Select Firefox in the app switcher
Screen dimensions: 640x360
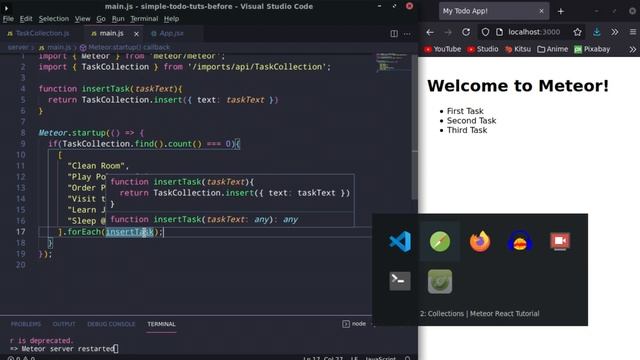[480, 241]
